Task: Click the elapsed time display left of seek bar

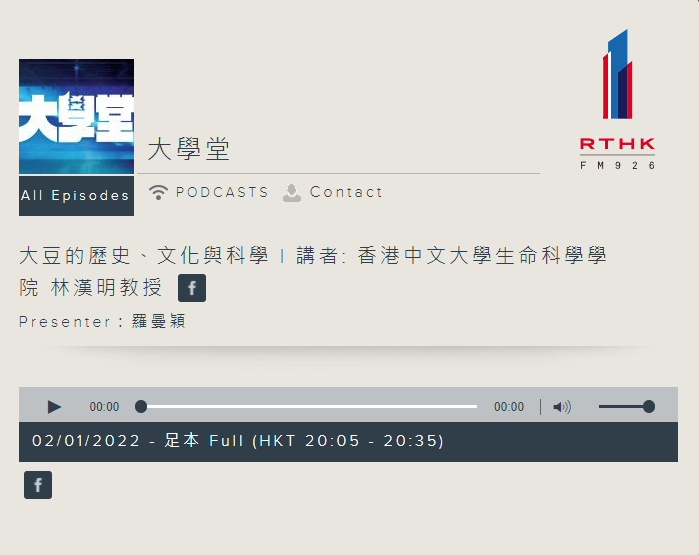Action: 104,407
